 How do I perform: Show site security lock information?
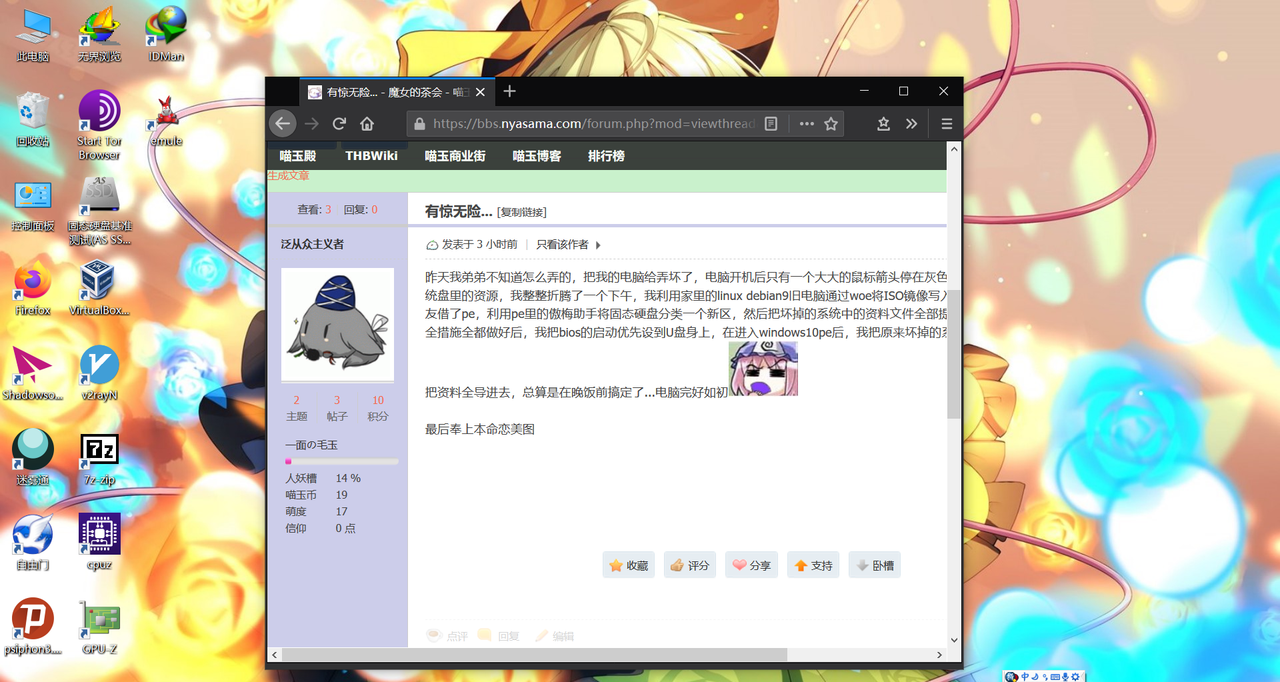tap(419, 124)
